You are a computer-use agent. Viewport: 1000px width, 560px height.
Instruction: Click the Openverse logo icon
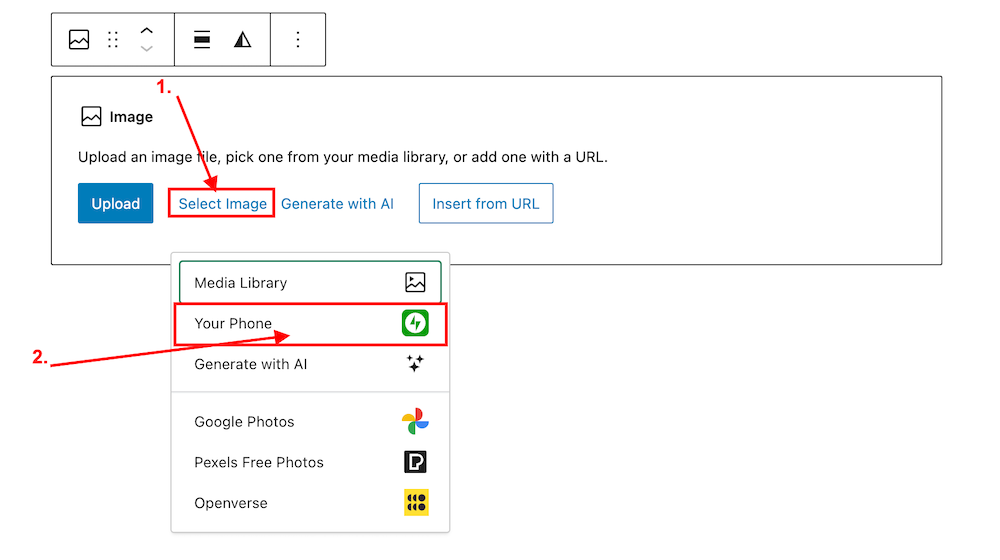tap(415, 503)
